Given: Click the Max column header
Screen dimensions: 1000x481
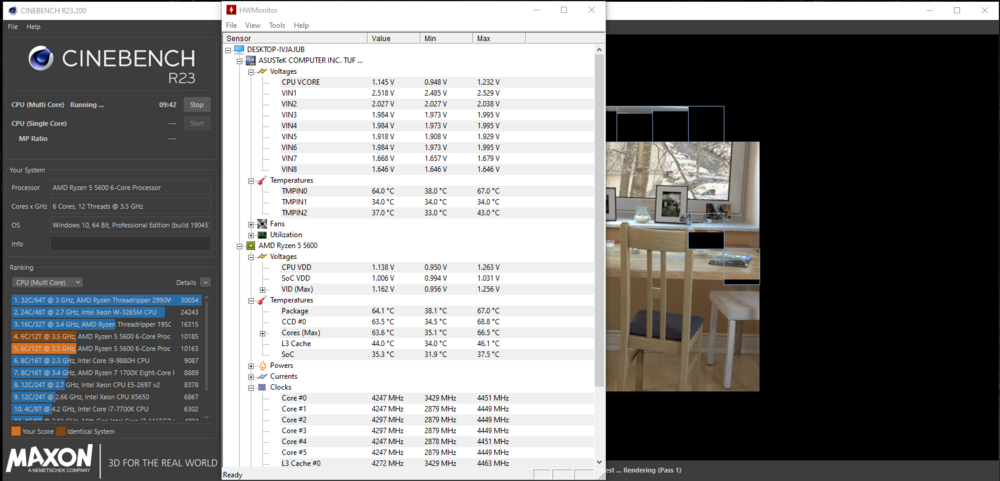Looking at the screenshot, I should coord(483,38).
